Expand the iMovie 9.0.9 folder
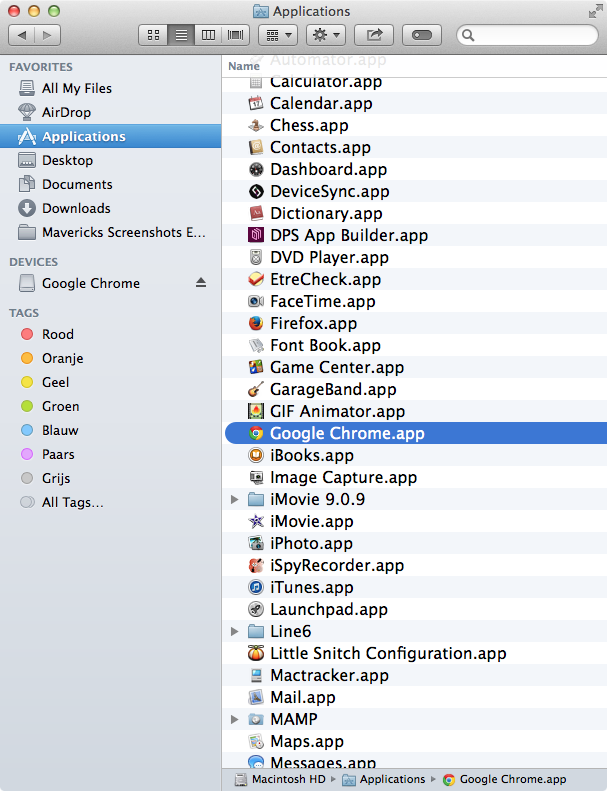607x791 pixels. pos(234,499)
